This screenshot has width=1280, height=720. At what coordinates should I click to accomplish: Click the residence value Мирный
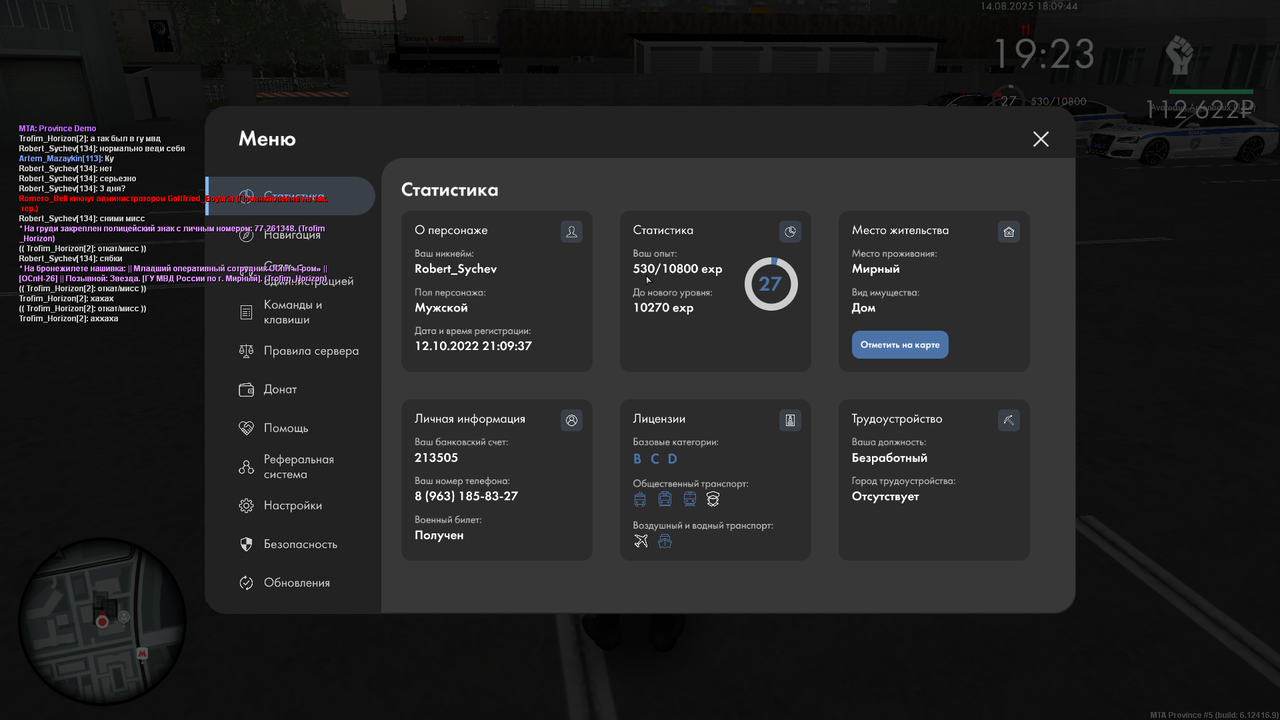[x=876, y=269]
